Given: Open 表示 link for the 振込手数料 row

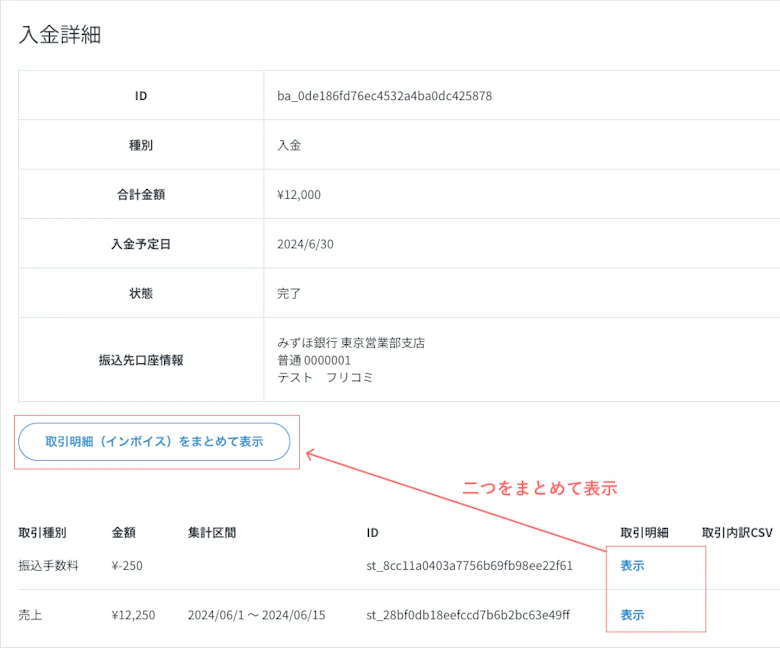Looking at the screenshot, I should point(632,565).
